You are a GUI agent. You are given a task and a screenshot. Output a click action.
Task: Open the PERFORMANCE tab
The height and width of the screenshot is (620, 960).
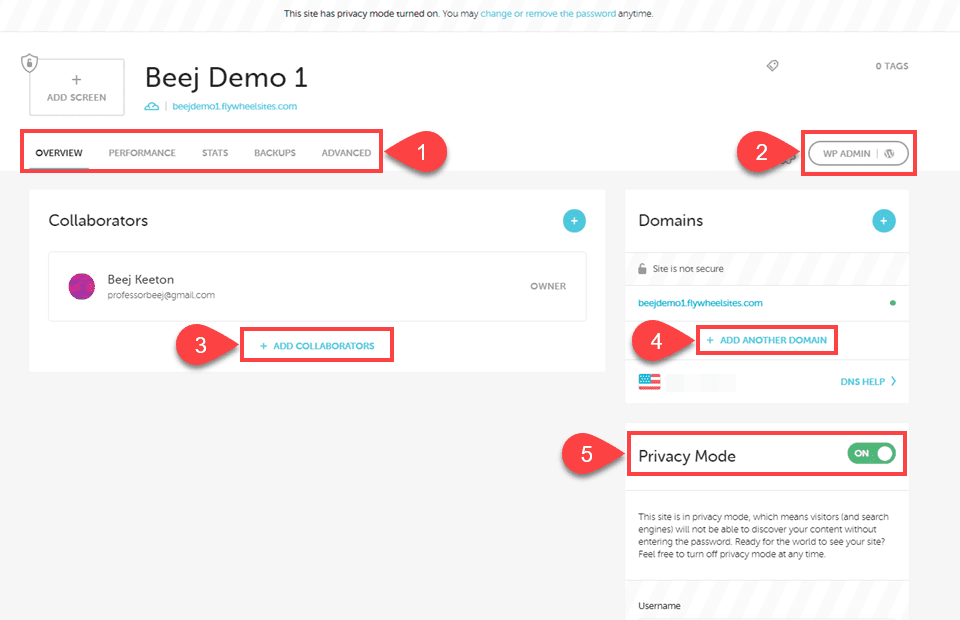click(142, 153)
